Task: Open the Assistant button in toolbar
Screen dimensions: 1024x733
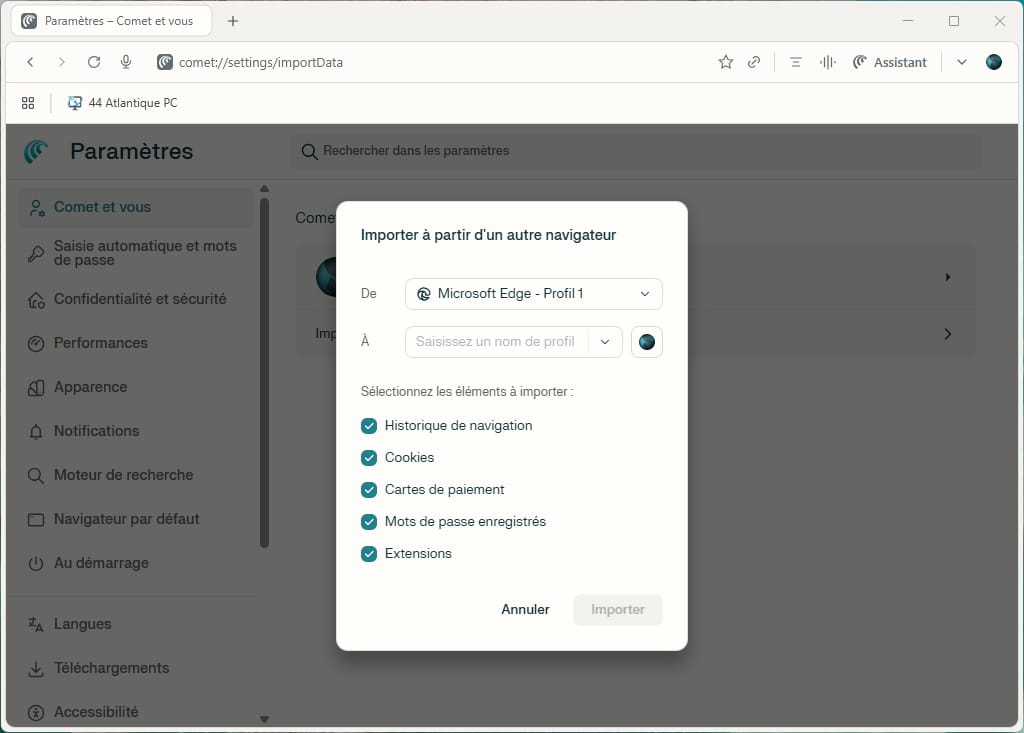Action: pyautogui.click(x=889, y=62)
